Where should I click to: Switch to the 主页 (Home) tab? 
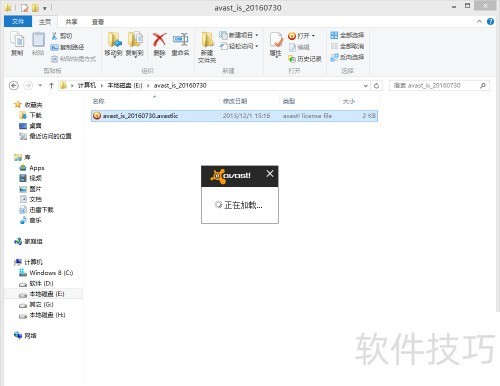tap(45, 22)
